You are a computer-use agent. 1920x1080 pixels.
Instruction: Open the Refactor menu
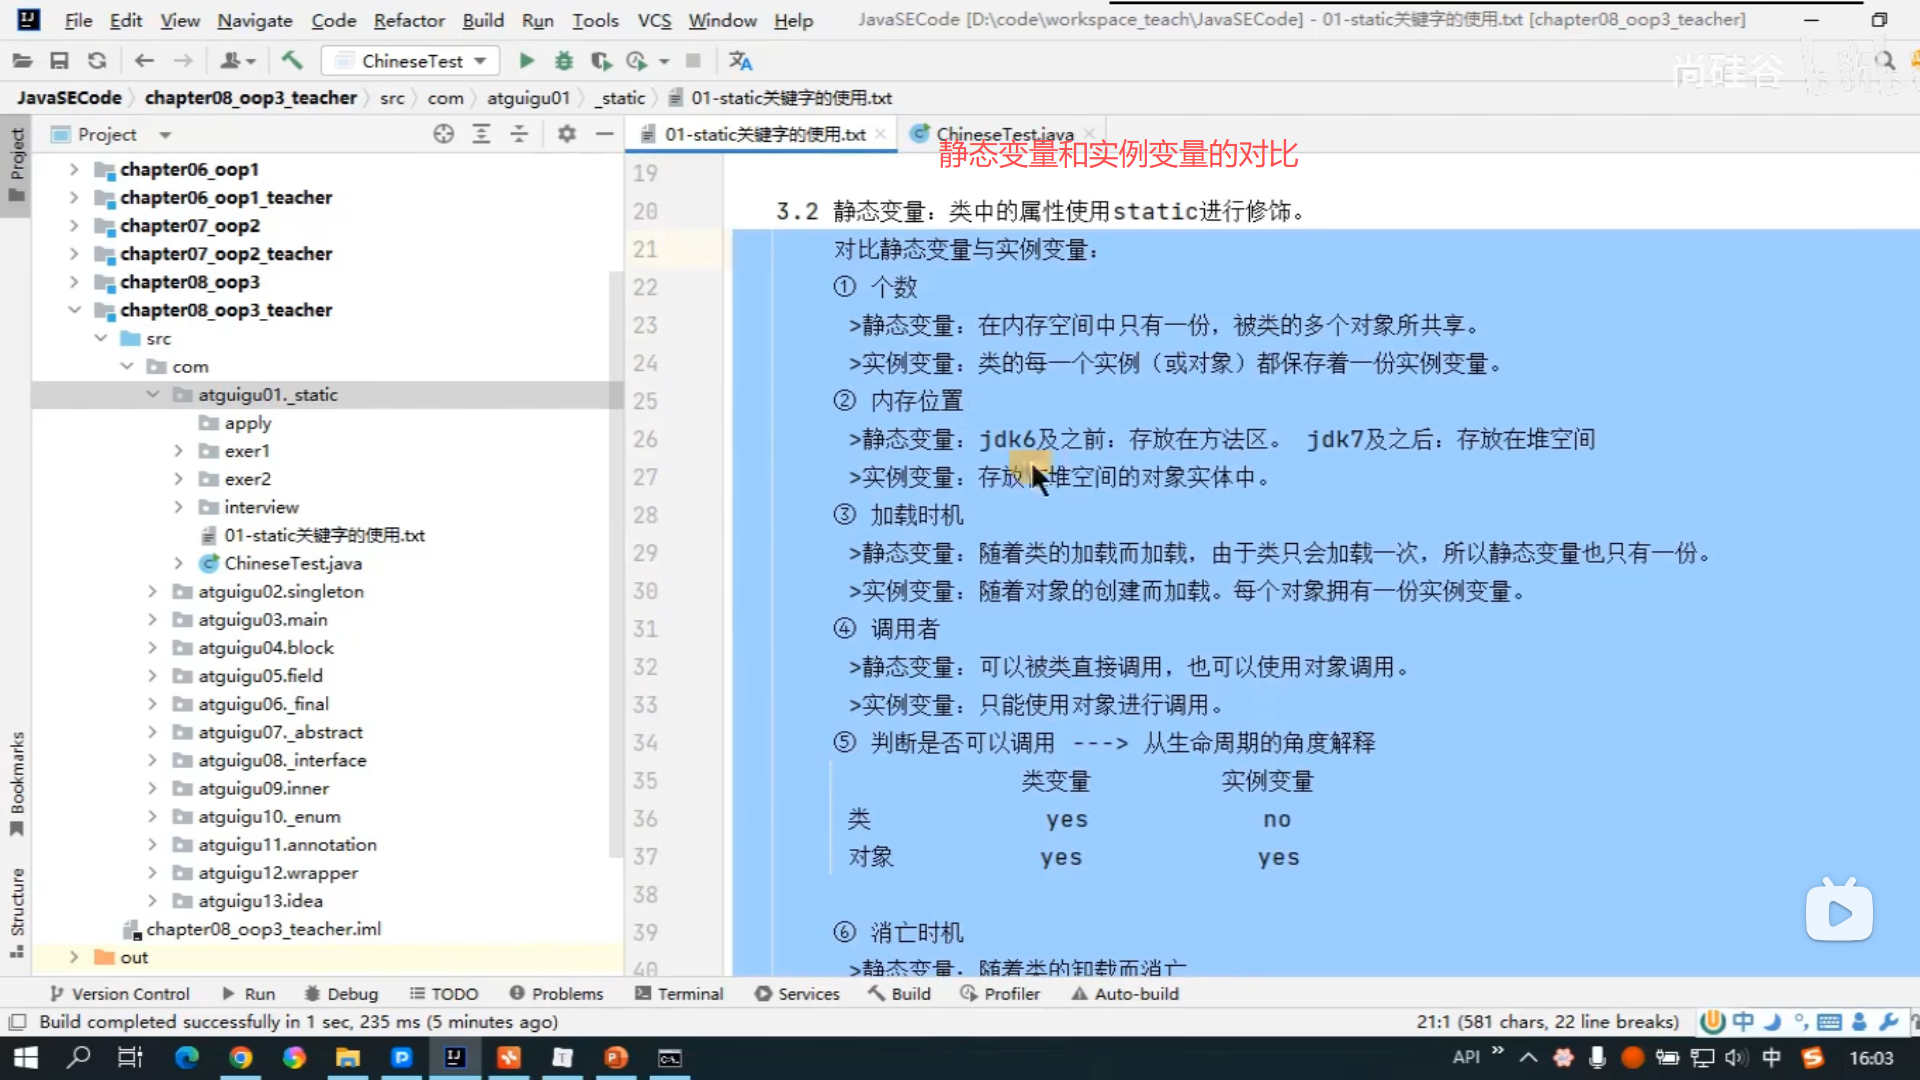(408, 20)
